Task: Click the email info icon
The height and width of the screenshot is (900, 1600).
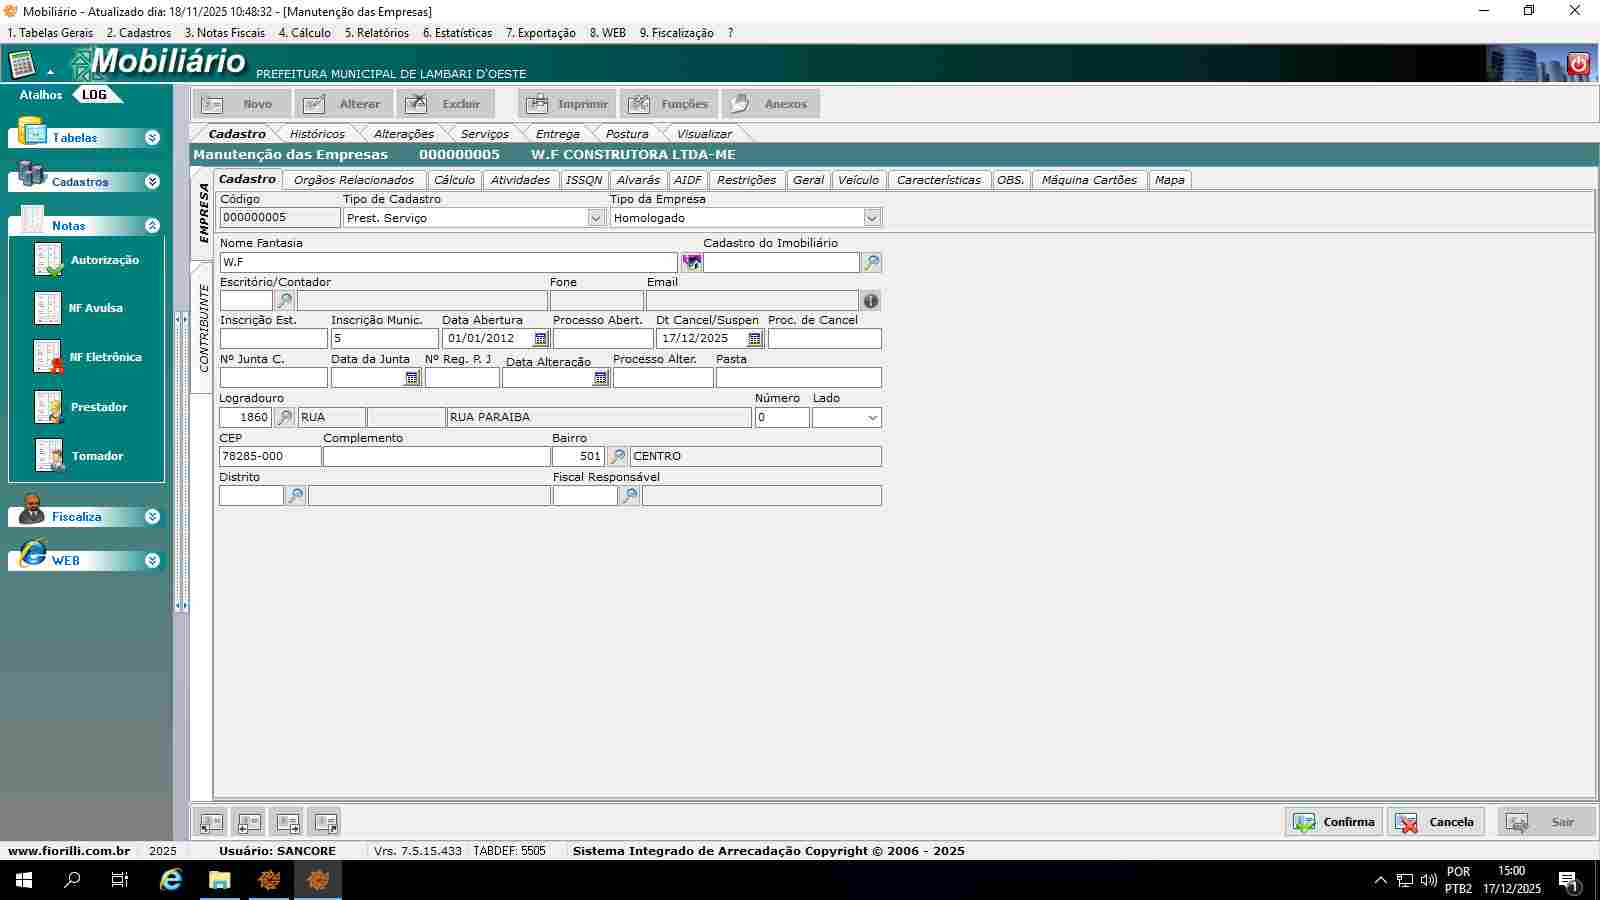Action: pos(871,301)
